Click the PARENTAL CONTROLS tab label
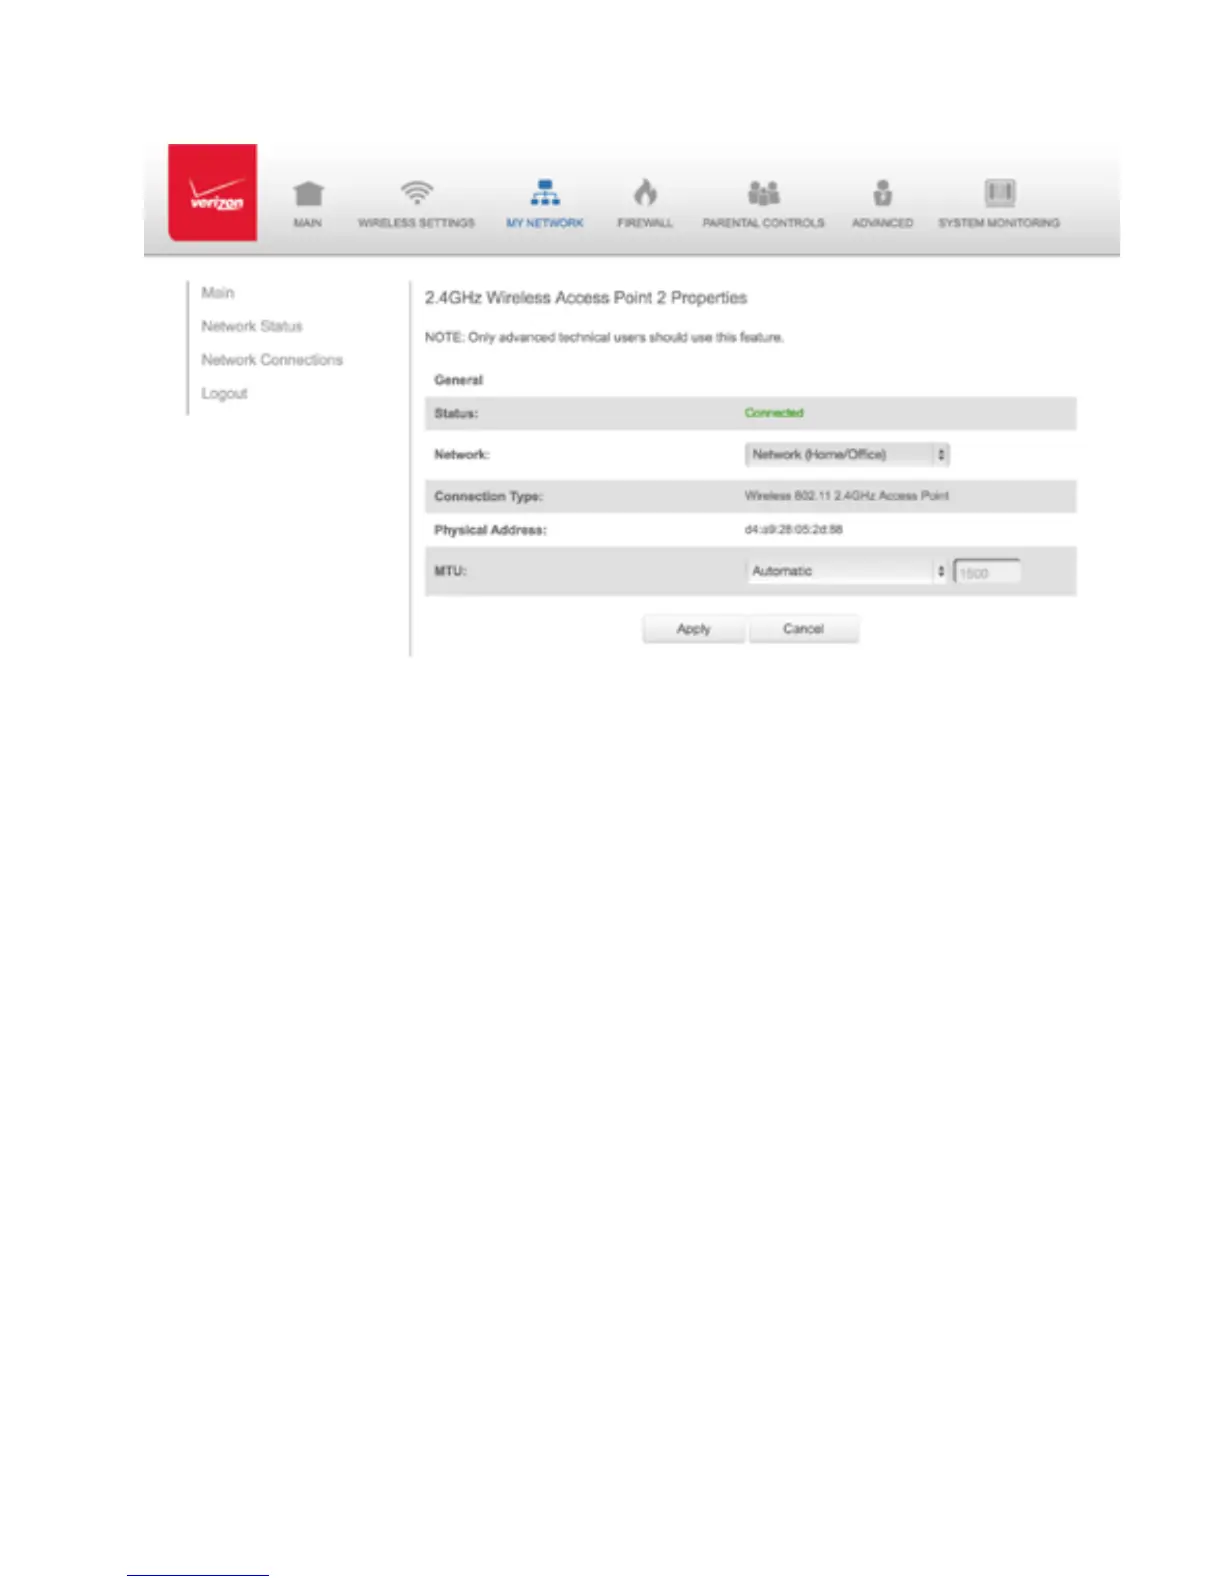This screenshot has height=1584, width=1224. pos(763,223)
